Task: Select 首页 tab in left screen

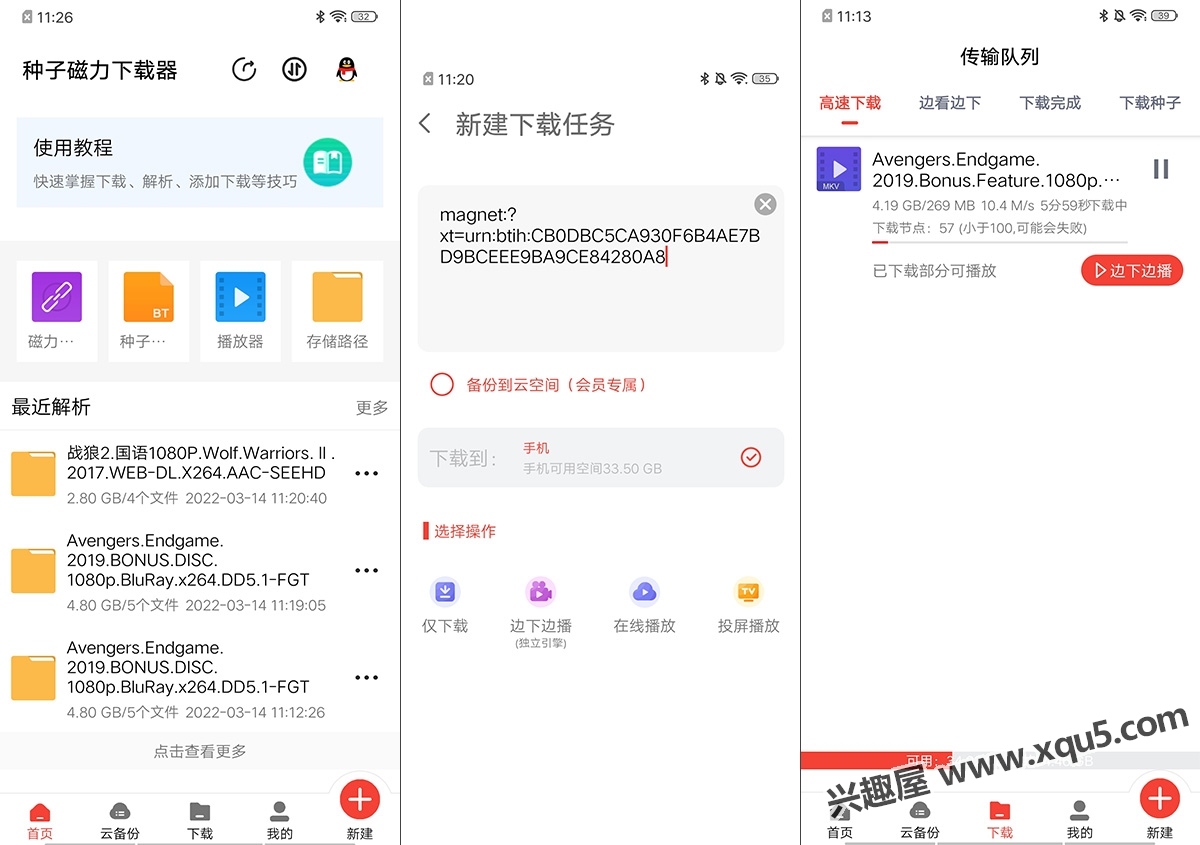Action: (x=40, y=821)
